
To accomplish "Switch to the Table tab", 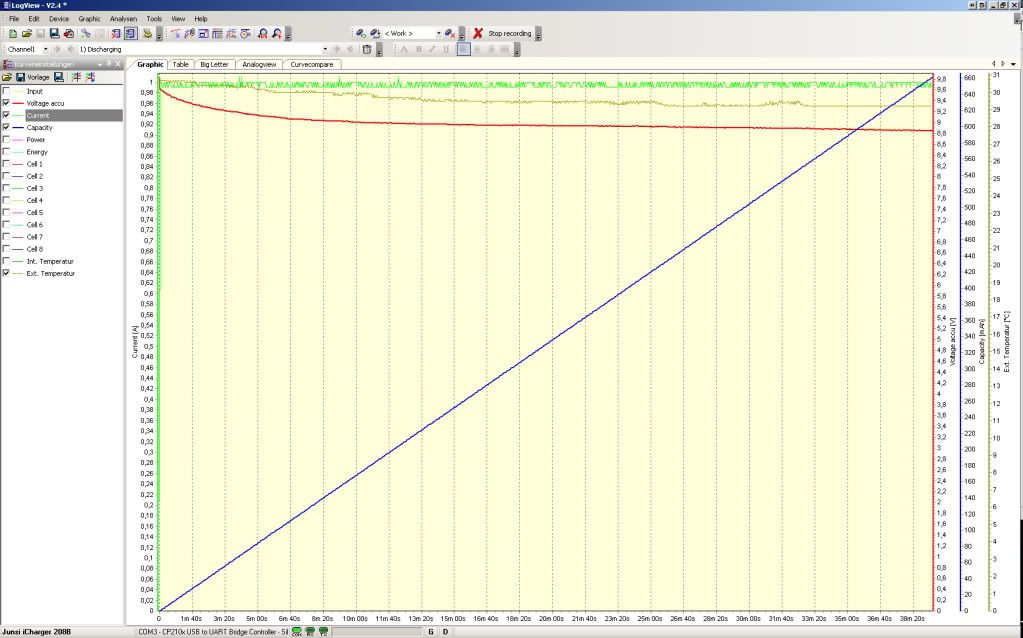I will point(180,64).
